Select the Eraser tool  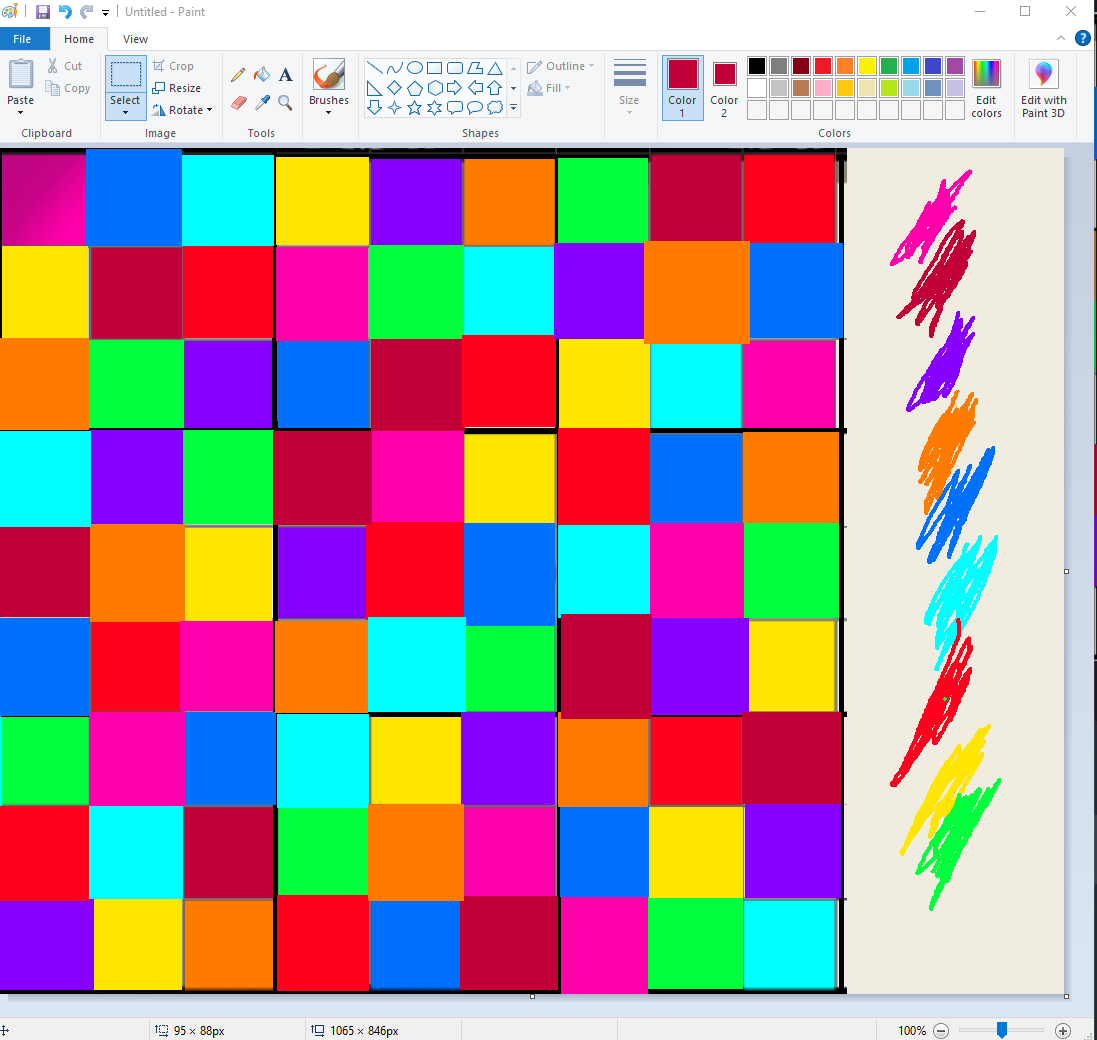point(238,103)
